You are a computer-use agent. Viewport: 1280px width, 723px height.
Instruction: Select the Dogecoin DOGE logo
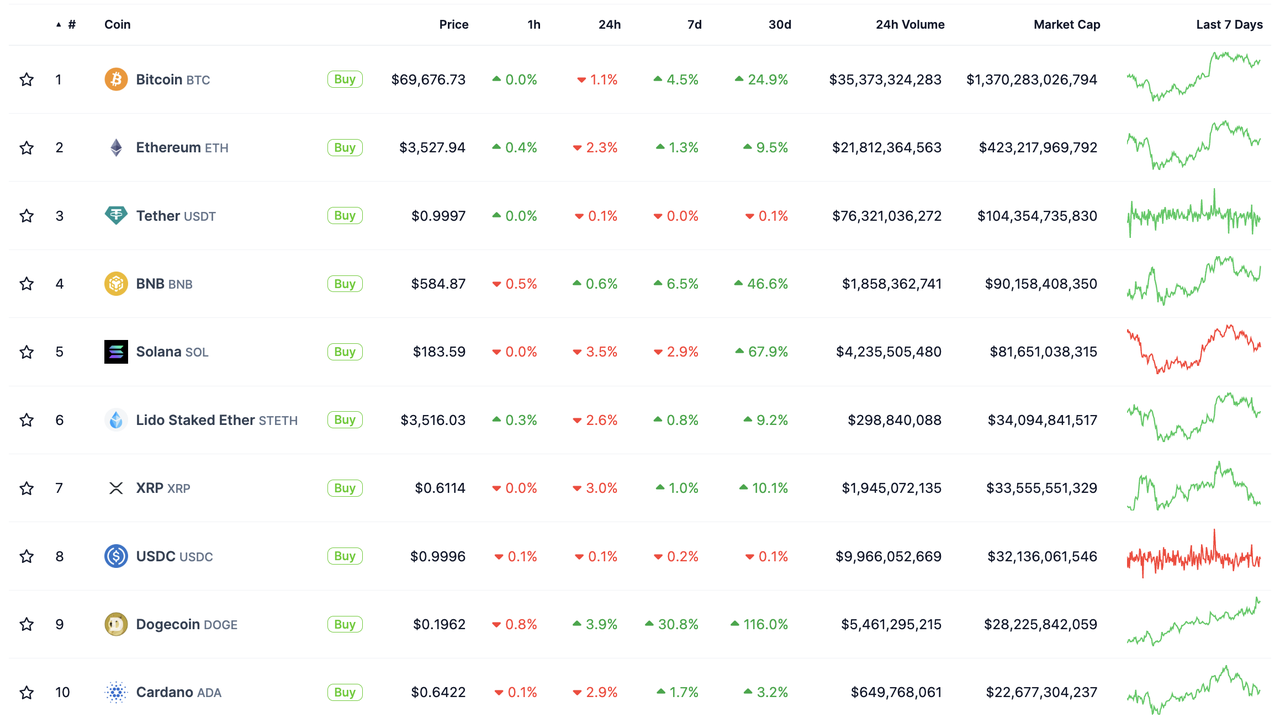pyautogui.click(x=116, y=623)
